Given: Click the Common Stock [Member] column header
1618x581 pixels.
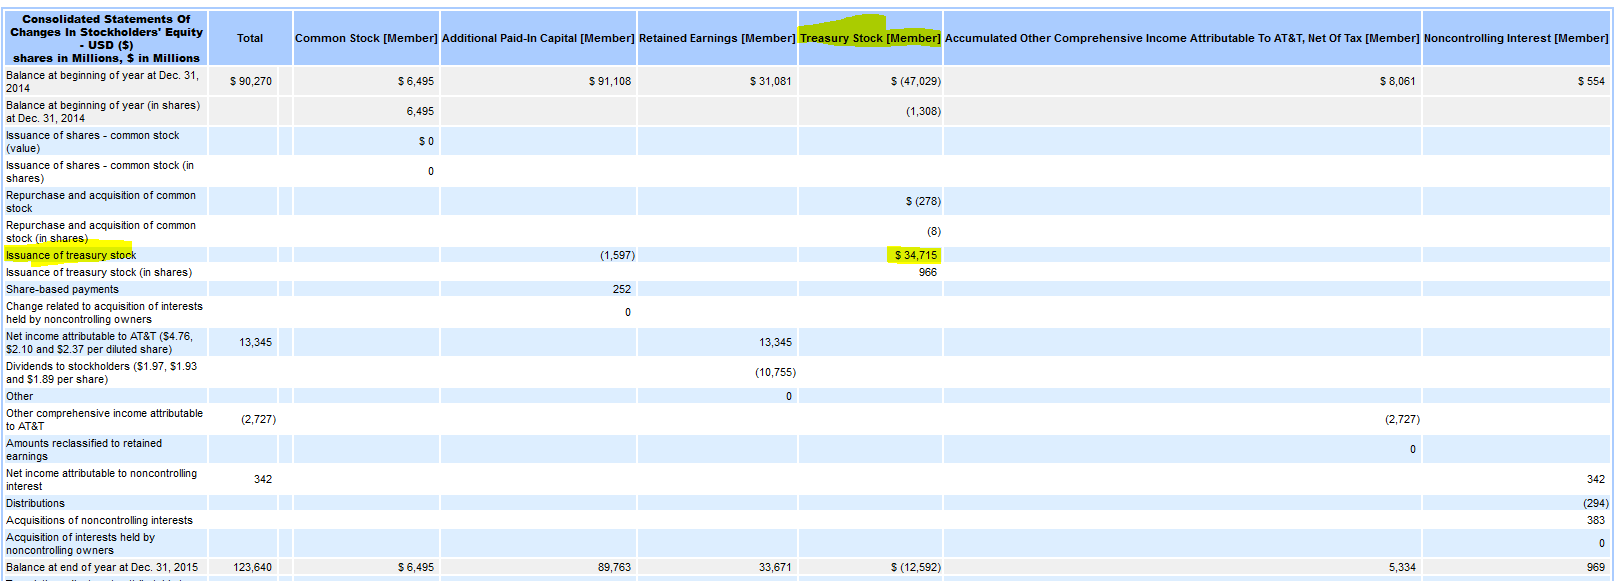Looking at the screenshot, I should 366,38.
